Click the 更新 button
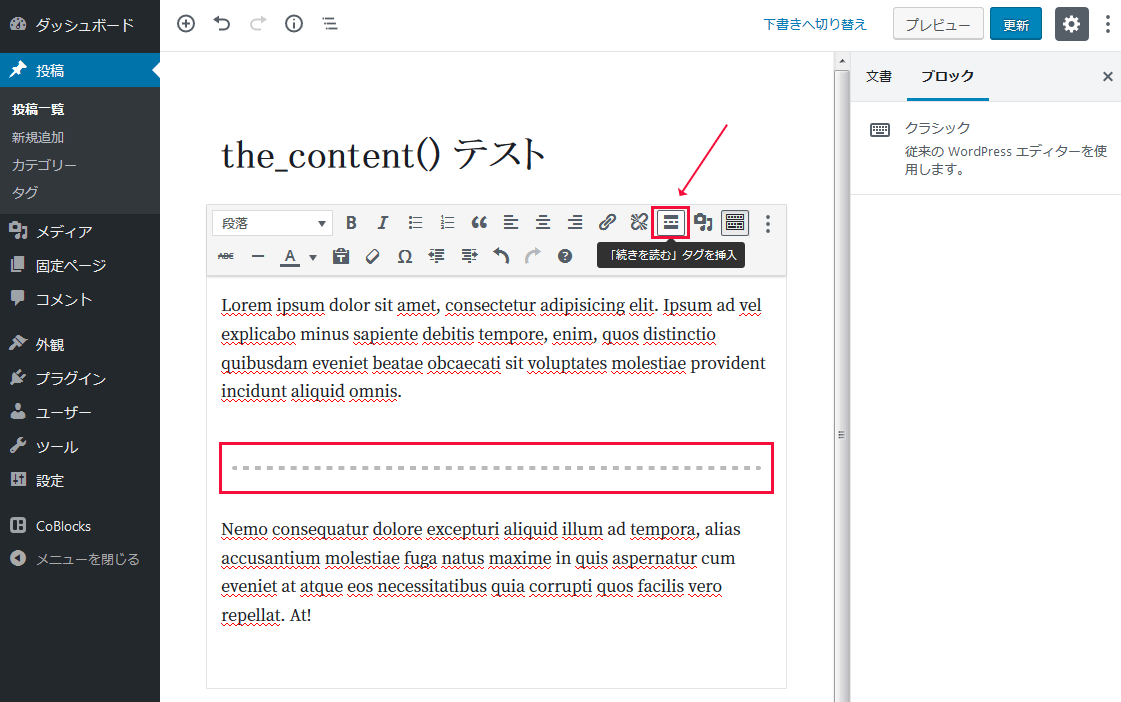1121x702 pixels. click(1015, 24)
